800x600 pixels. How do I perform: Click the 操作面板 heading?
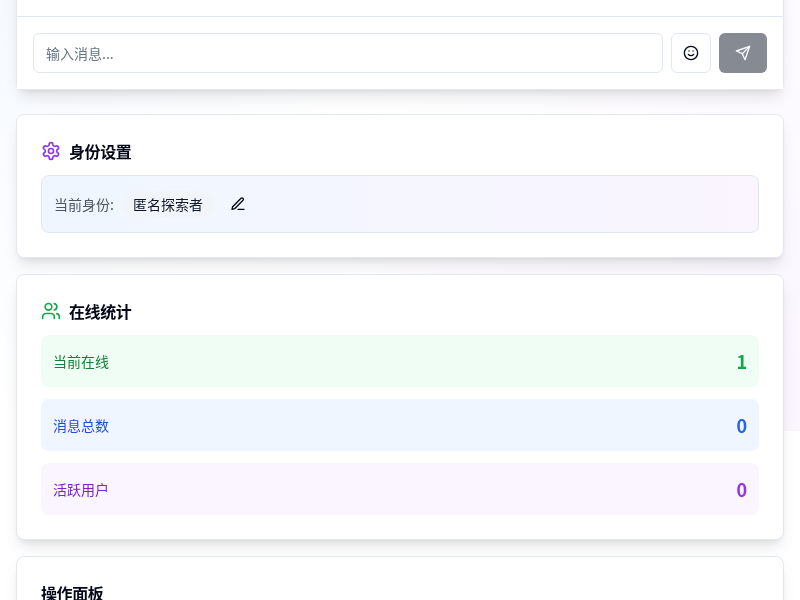coord(72,593)
